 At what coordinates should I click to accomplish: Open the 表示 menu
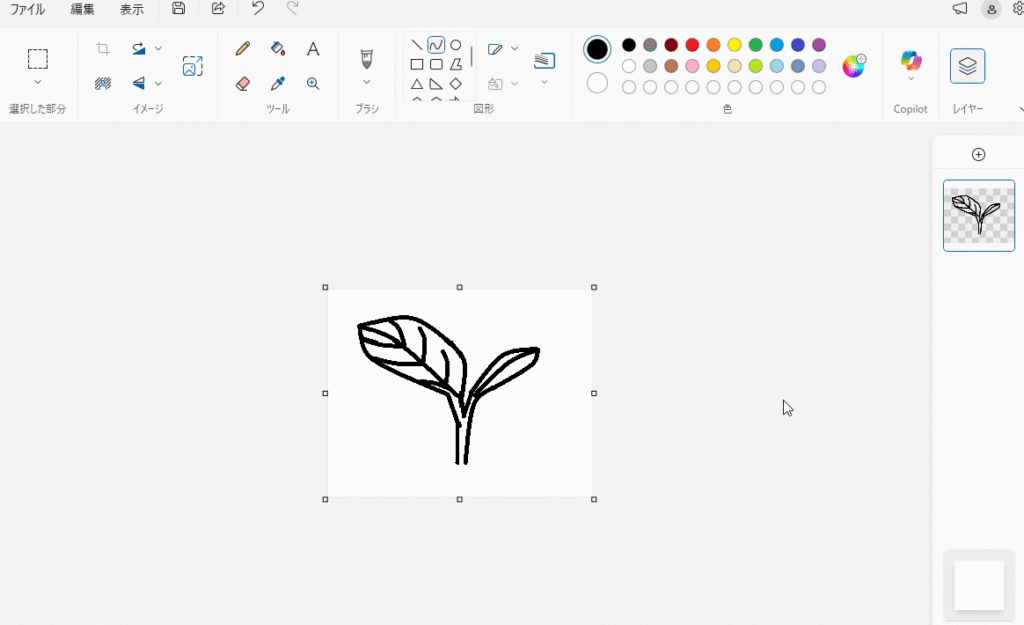pos(131,9)
